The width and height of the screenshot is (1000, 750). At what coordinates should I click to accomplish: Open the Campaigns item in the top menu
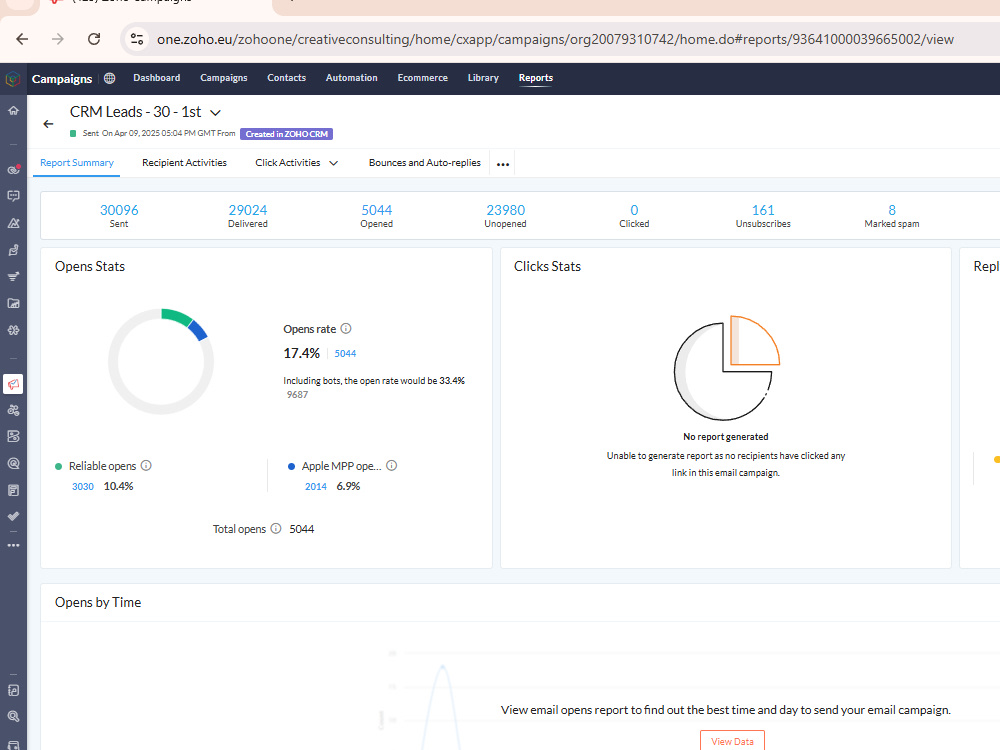pyautogui.click(x=224, y=78)
